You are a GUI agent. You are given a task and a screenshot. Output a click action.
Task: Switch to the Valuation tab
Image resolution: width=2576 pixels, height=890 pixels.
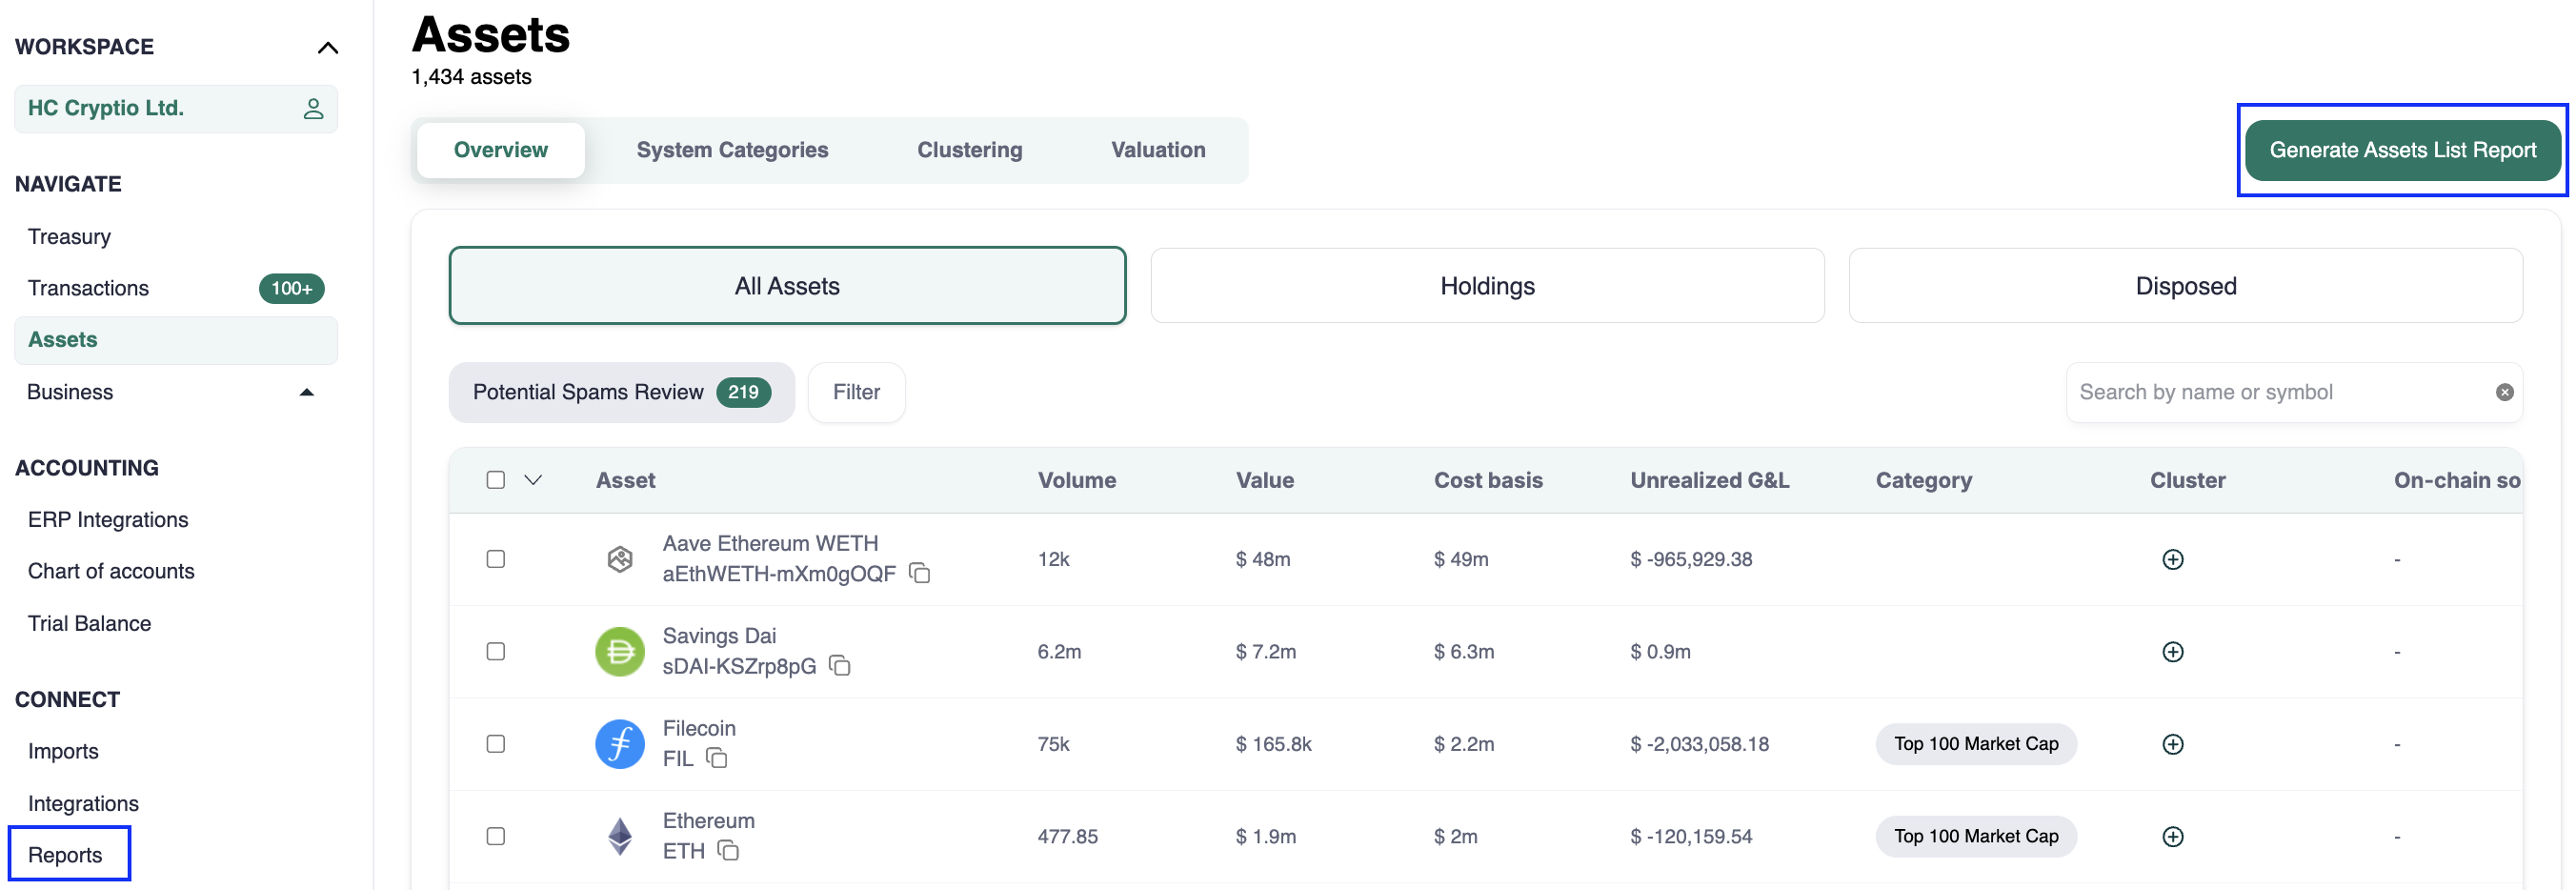1157,150
